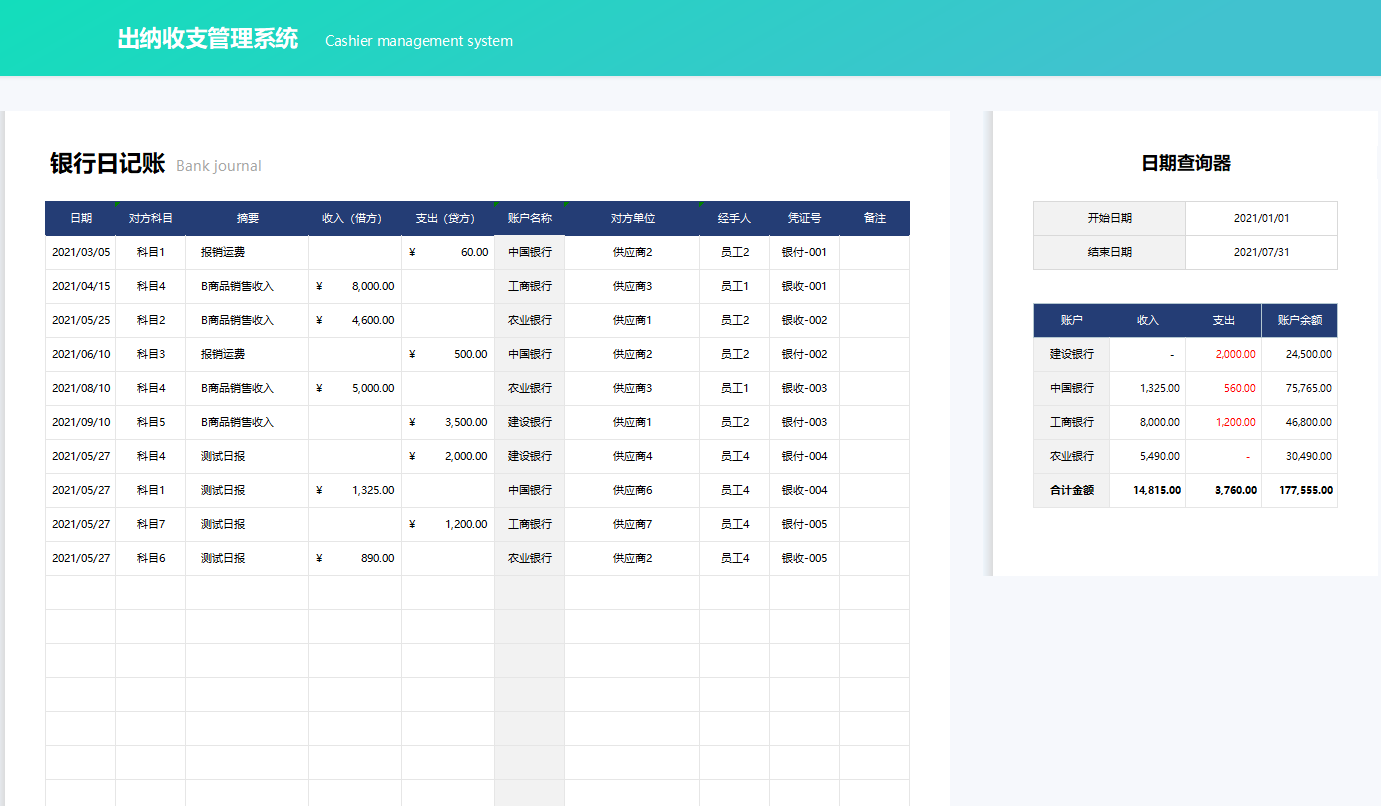
Task: Select the 凭证号 column header
Action: [x=805, y=218]
